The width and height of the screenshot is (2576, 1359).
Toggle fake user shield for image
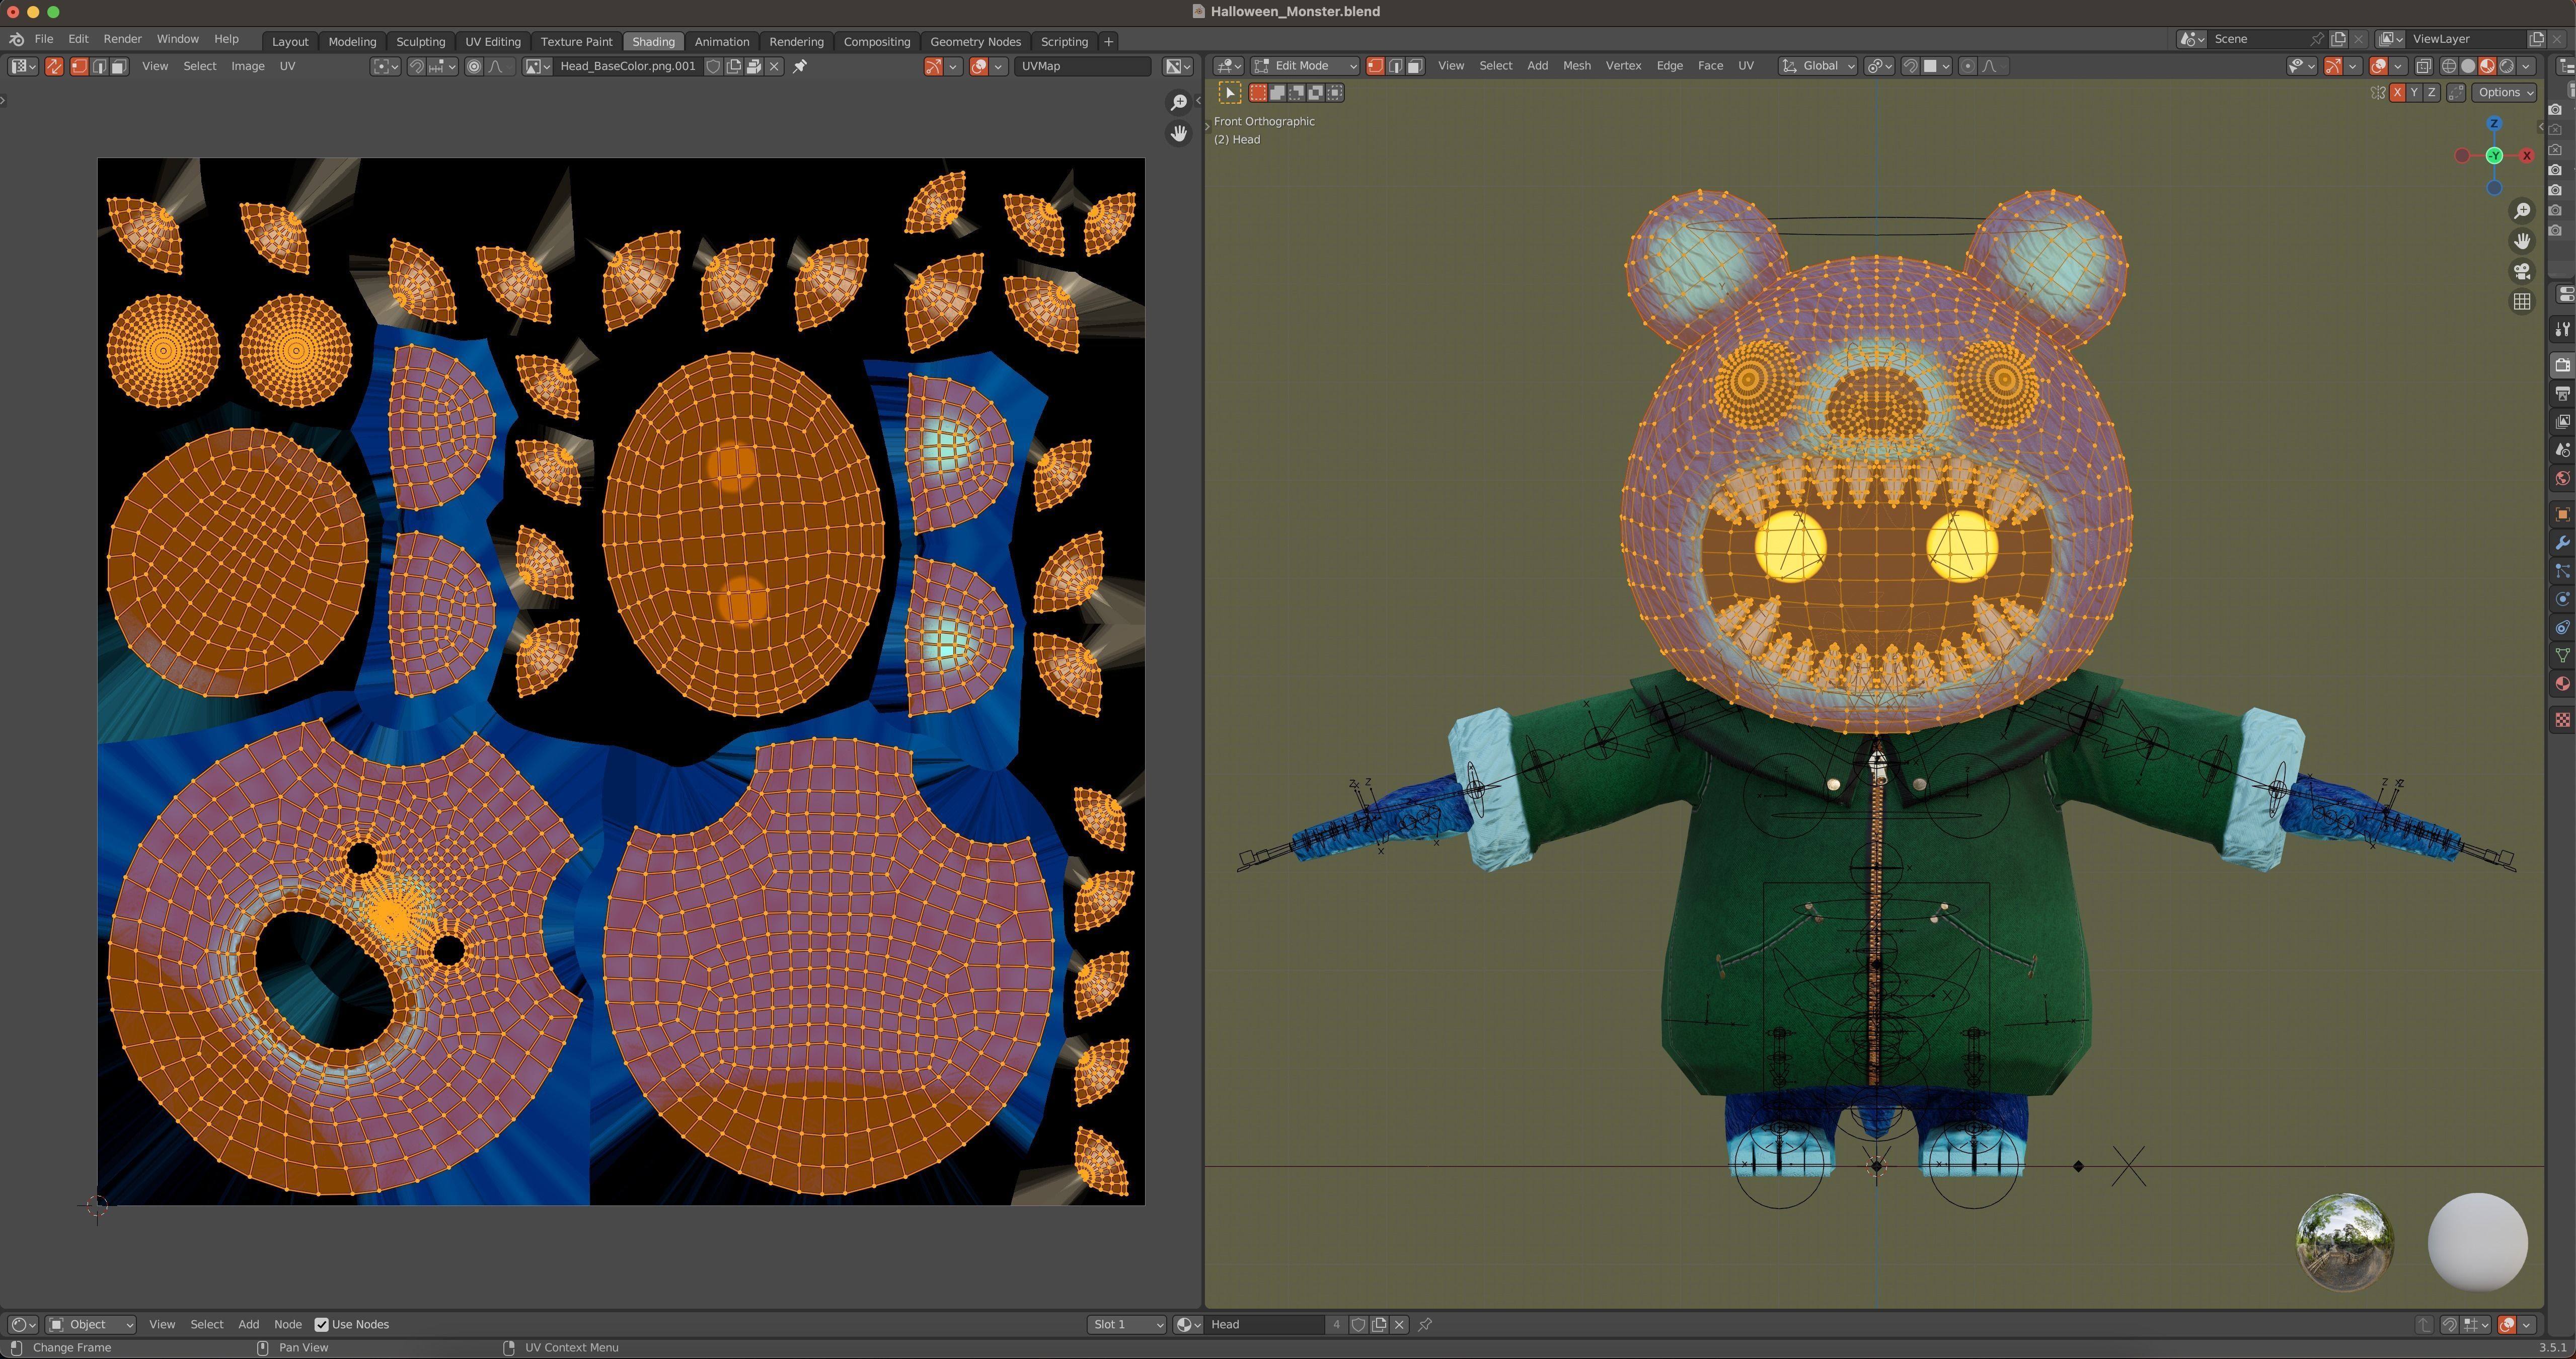713,66
